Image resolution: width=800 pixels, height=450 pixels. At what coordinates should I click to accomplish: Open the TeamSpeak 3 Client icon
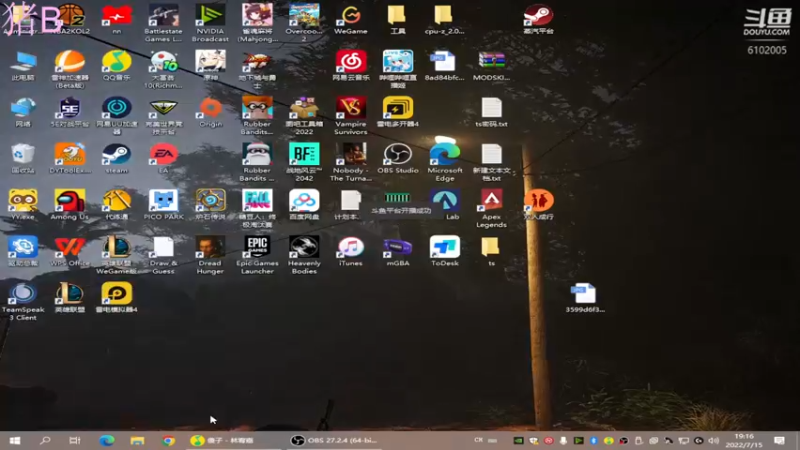point(22,301)
